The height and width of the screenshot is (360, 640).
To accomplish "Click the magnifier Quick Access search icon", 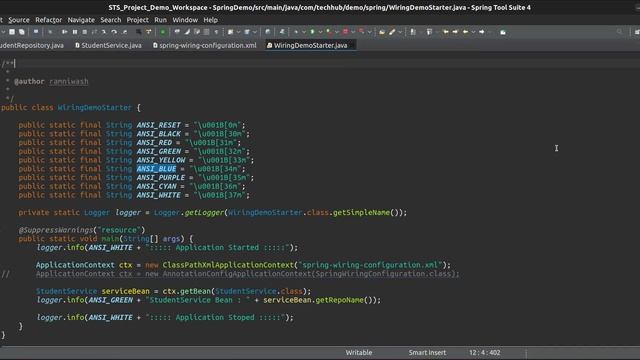I will tap(620, 32).
